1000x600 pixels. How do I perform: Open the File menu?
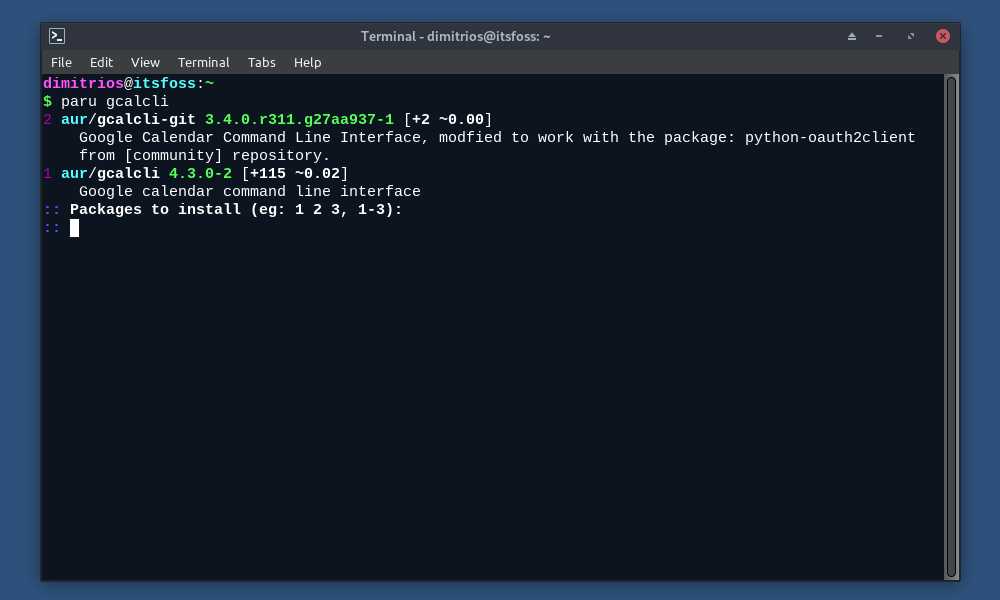(61, 62)
